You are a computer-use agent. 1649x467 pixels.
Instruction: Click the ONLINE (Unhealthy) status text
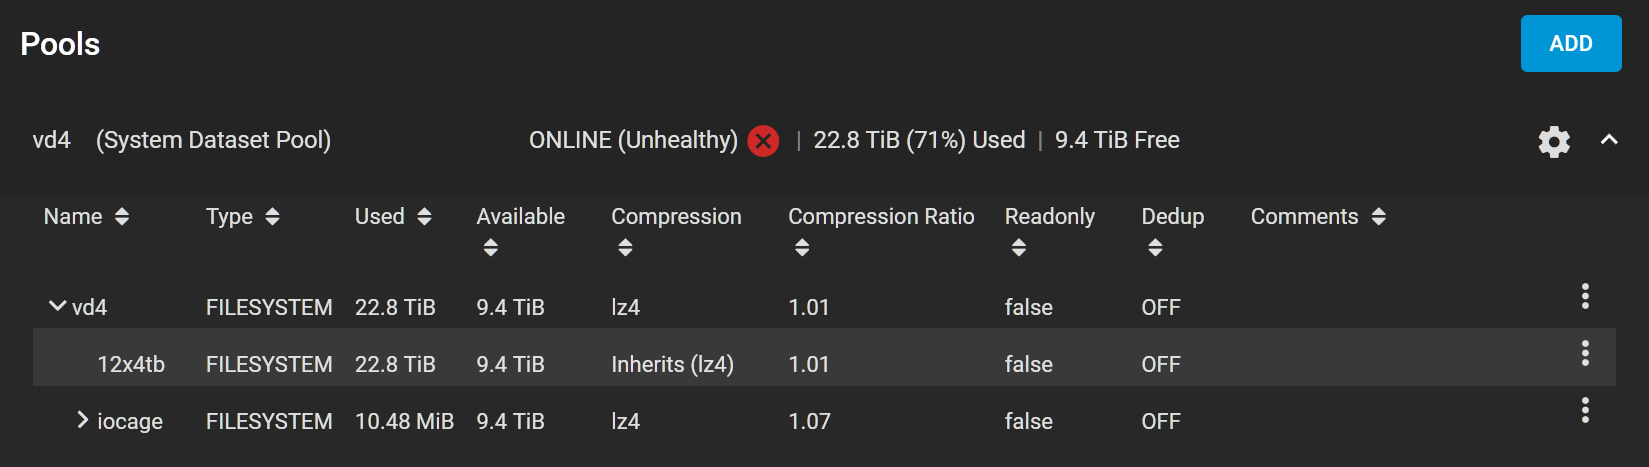[x=633, y=140]
